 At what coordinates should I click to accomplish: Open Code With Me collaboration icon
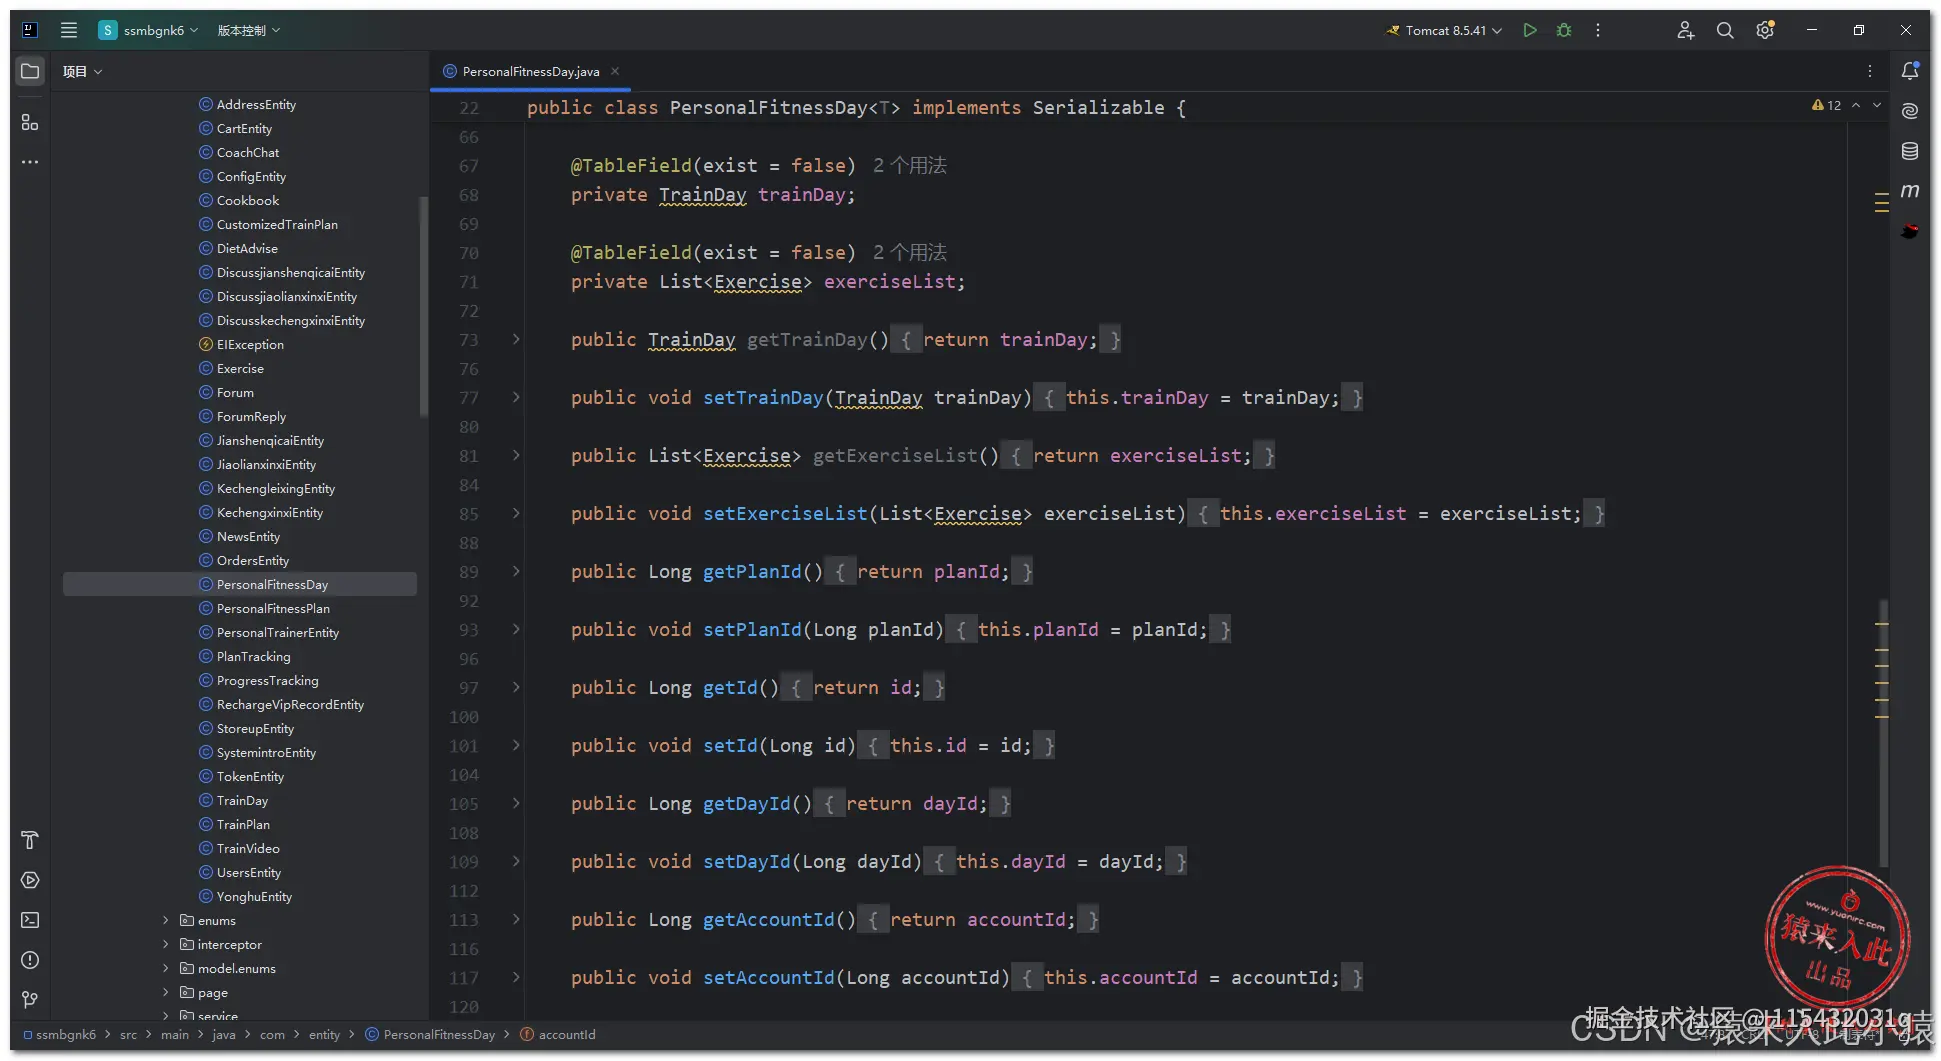(1685, 30)
